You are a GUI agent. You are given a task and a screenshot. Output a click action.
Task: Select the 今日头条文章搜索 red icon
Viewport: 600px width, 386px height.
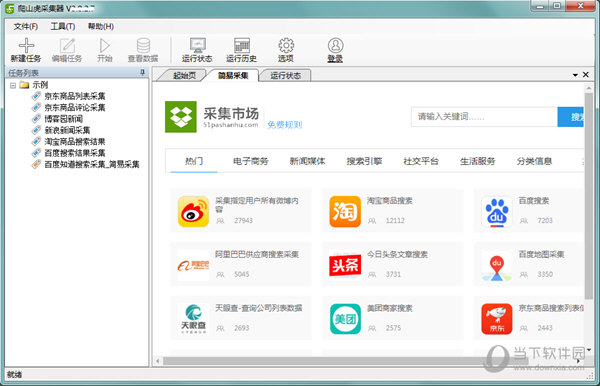[345, 265]
